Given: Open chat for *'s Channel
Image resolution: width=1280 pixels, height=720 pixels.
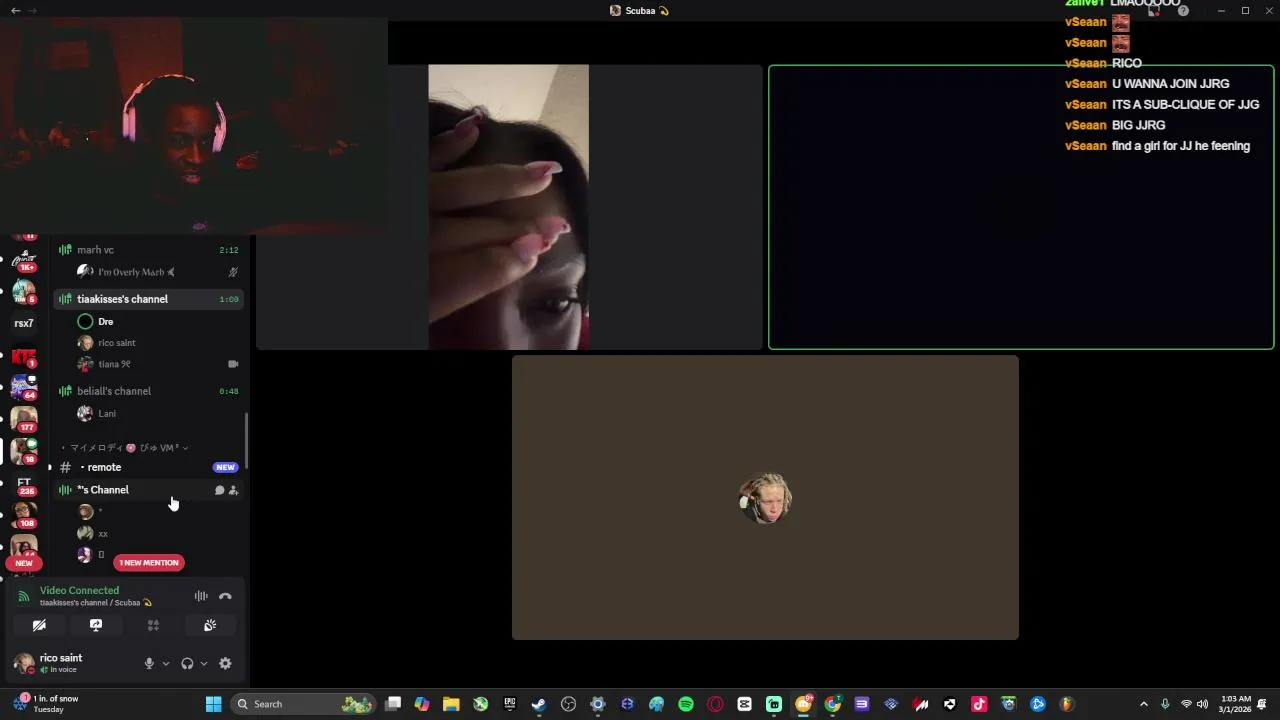Looking at the screenshot, I should [x=219, y=490].
